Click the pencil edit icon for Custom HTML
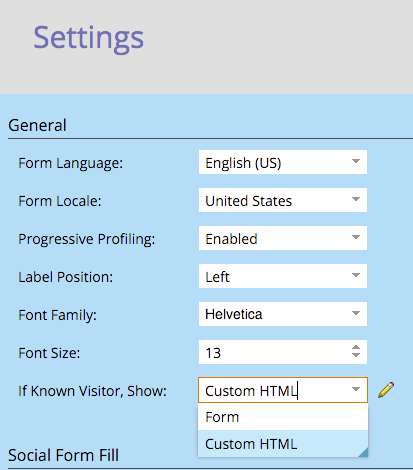Viewport: 413px width, 470px height. tap(386, 390)
